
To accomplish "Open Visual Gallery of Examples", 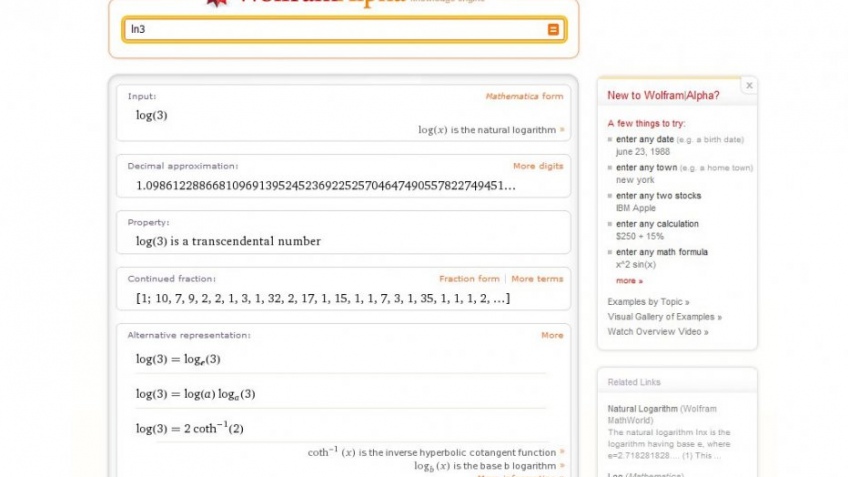I will 664,317.
